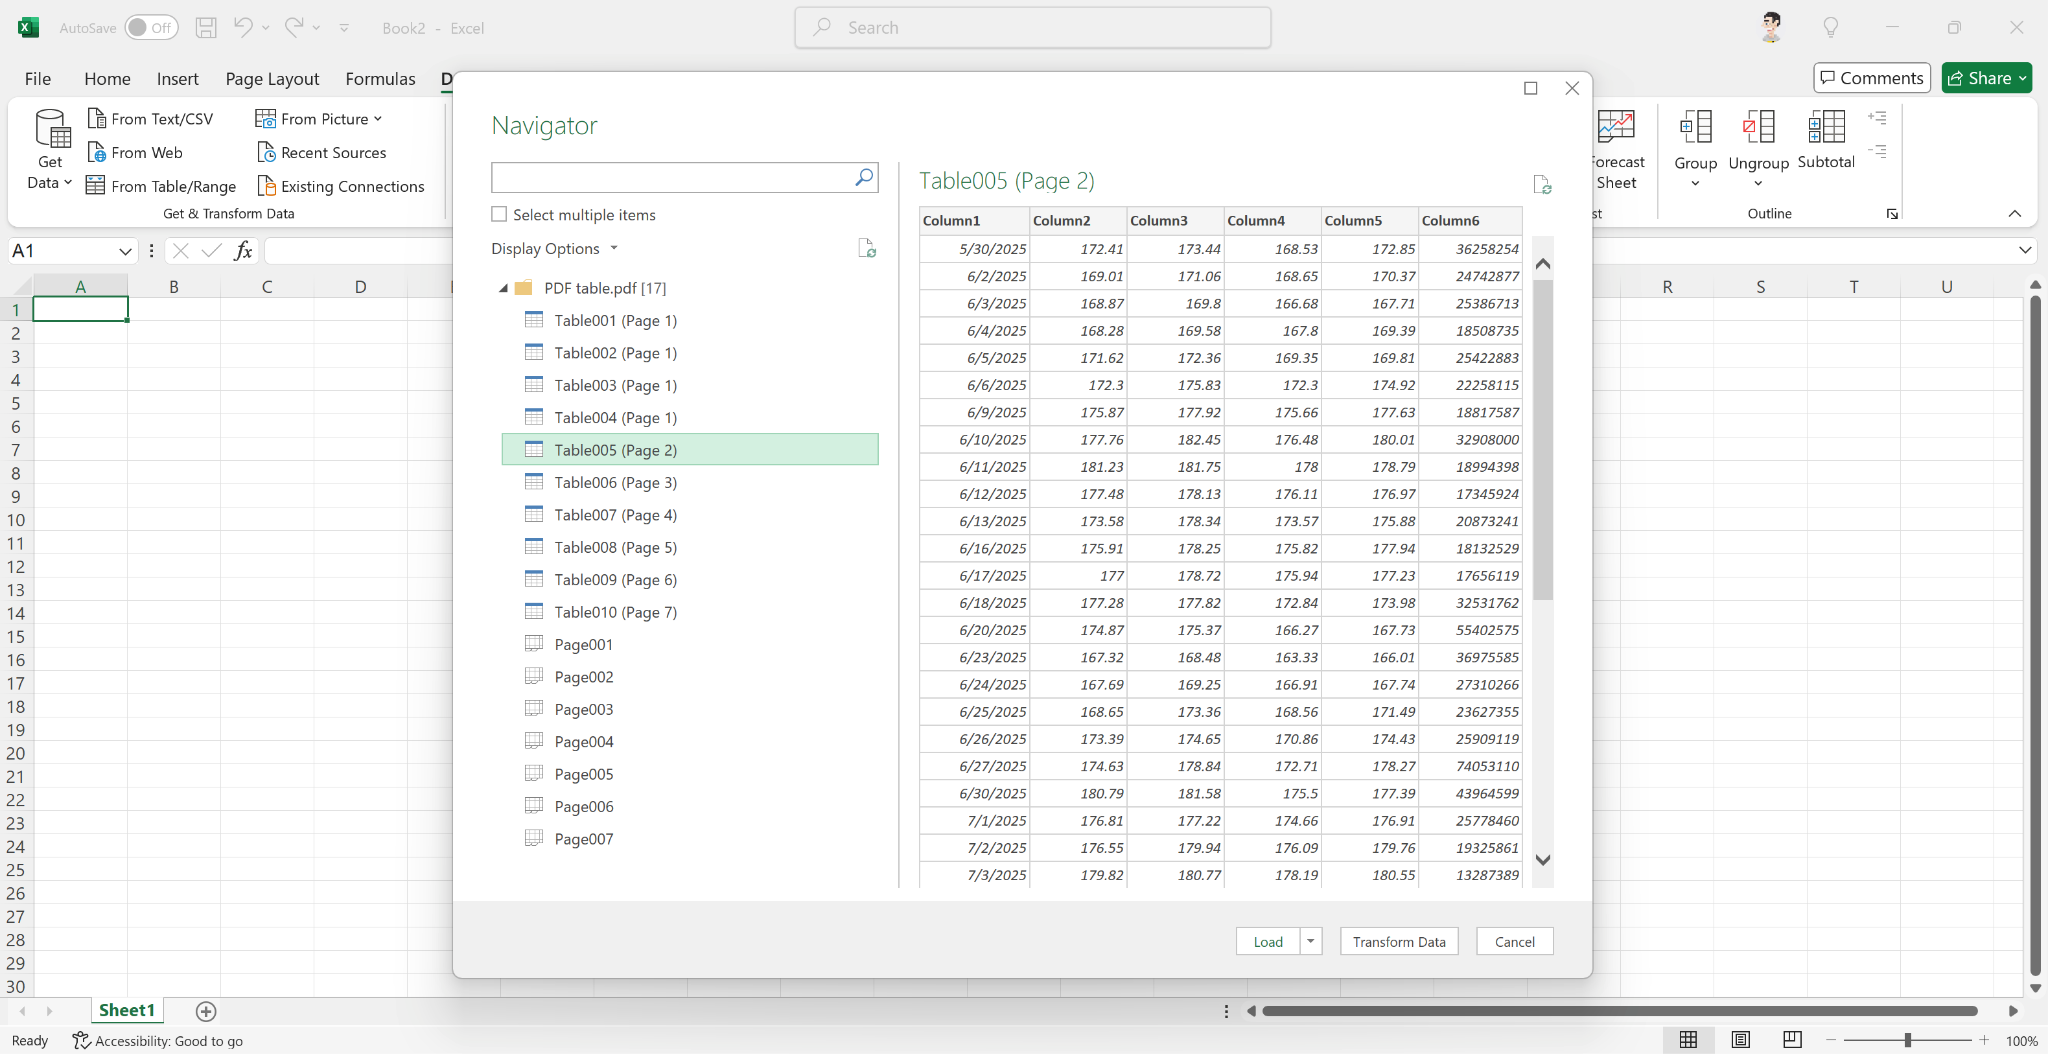
Task: Click the Save icon in title bar
Action: 206,28
